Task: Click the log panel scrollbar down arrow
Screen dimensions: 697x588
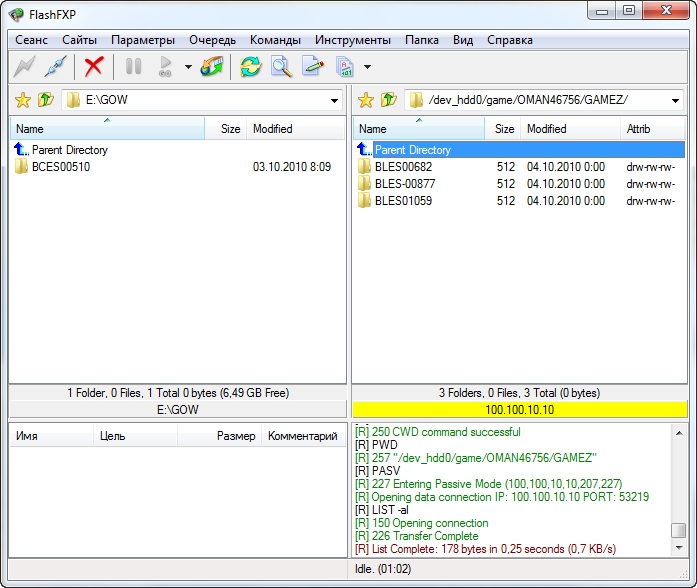Action: click(679, 549)
